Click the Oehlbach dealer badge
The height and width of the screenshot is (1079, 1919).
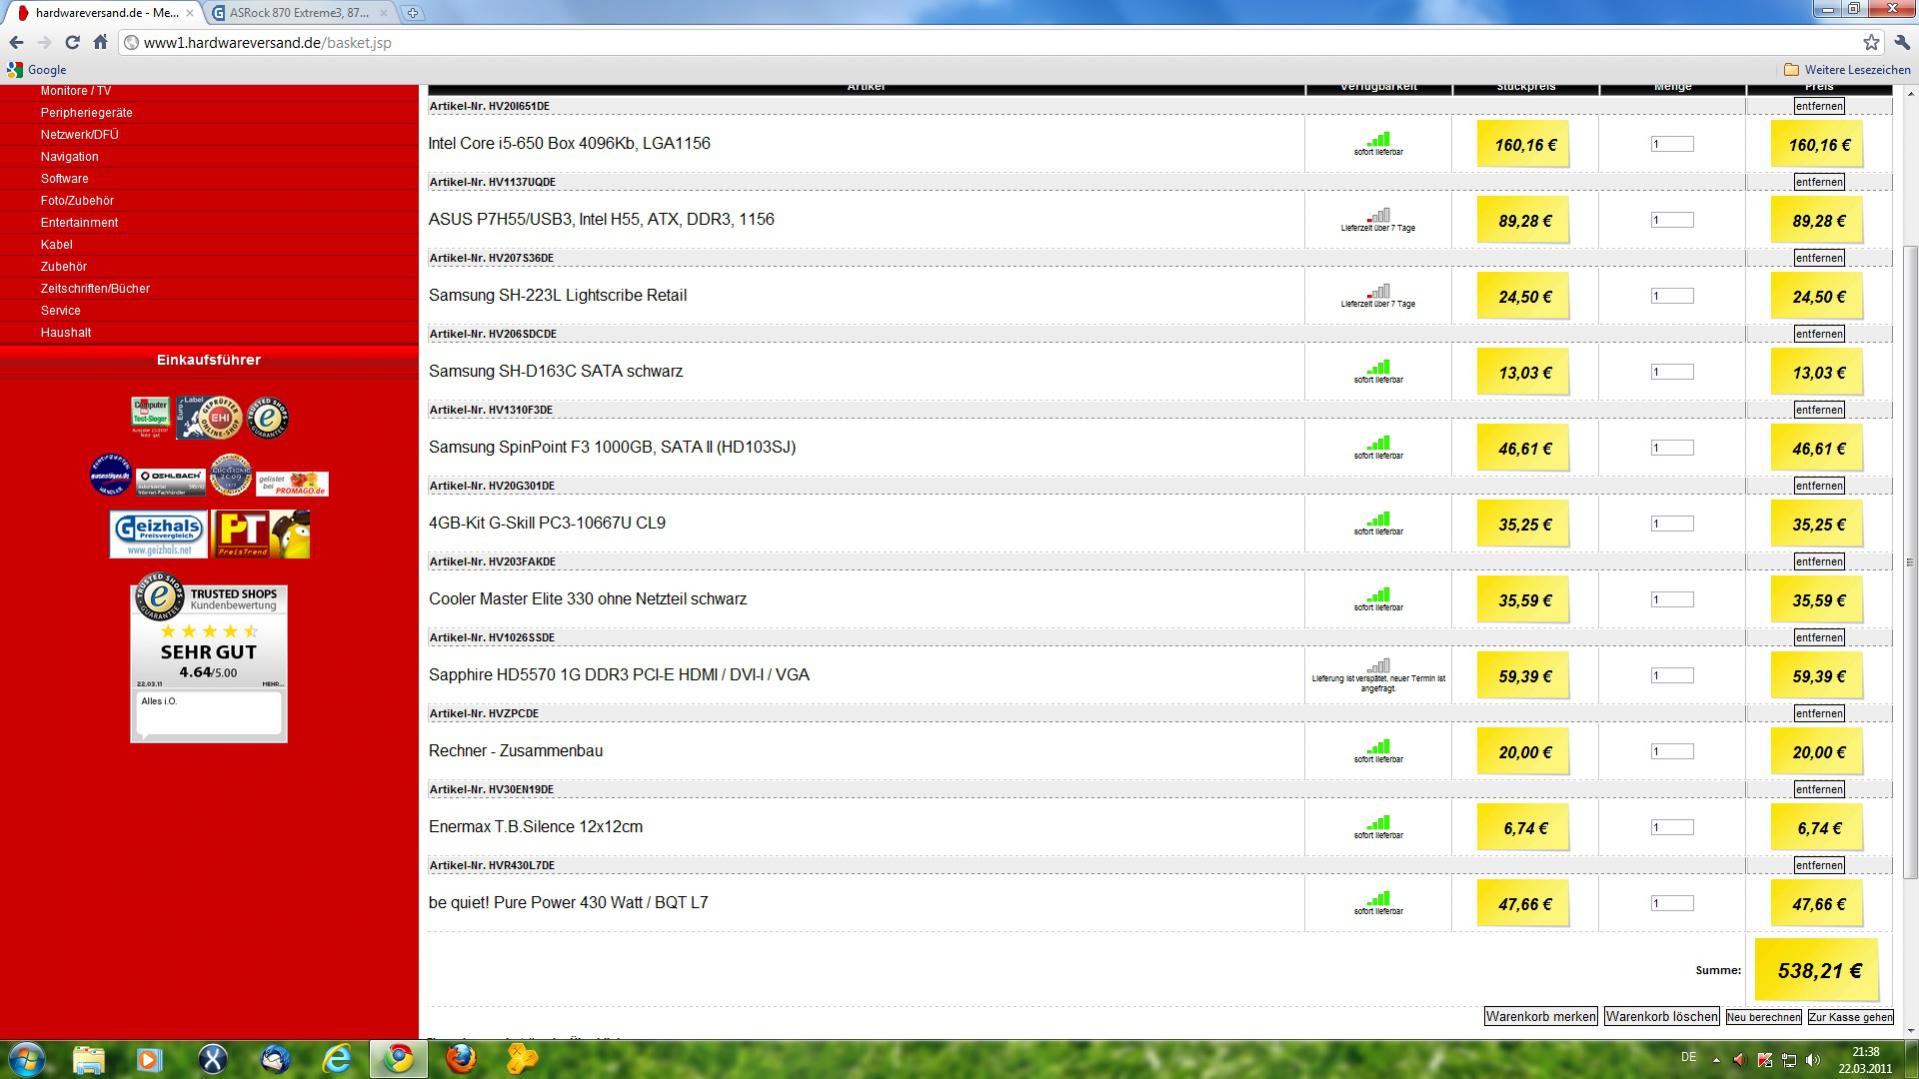coord(171,481)
